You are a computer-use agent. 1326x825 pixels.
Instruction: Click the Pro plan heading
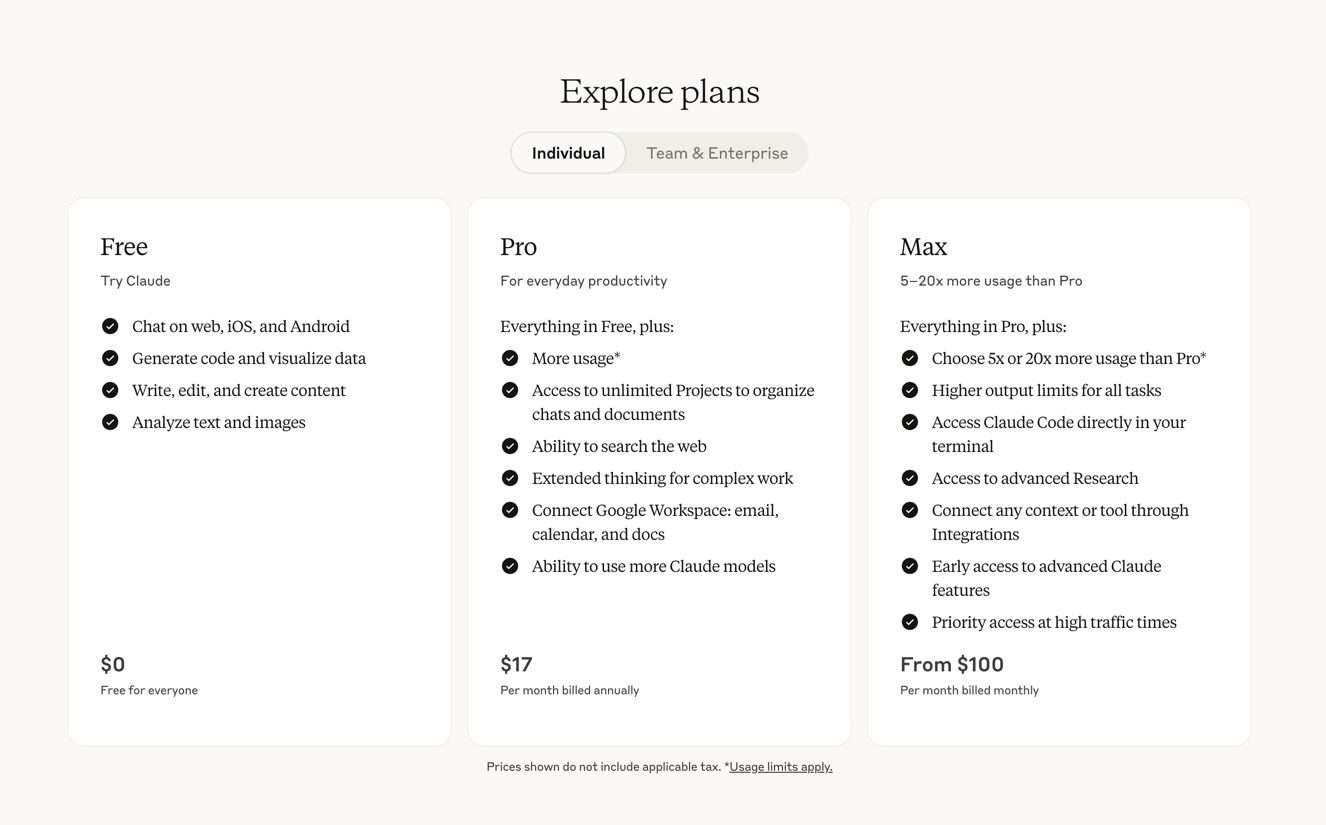pos(518,247)
